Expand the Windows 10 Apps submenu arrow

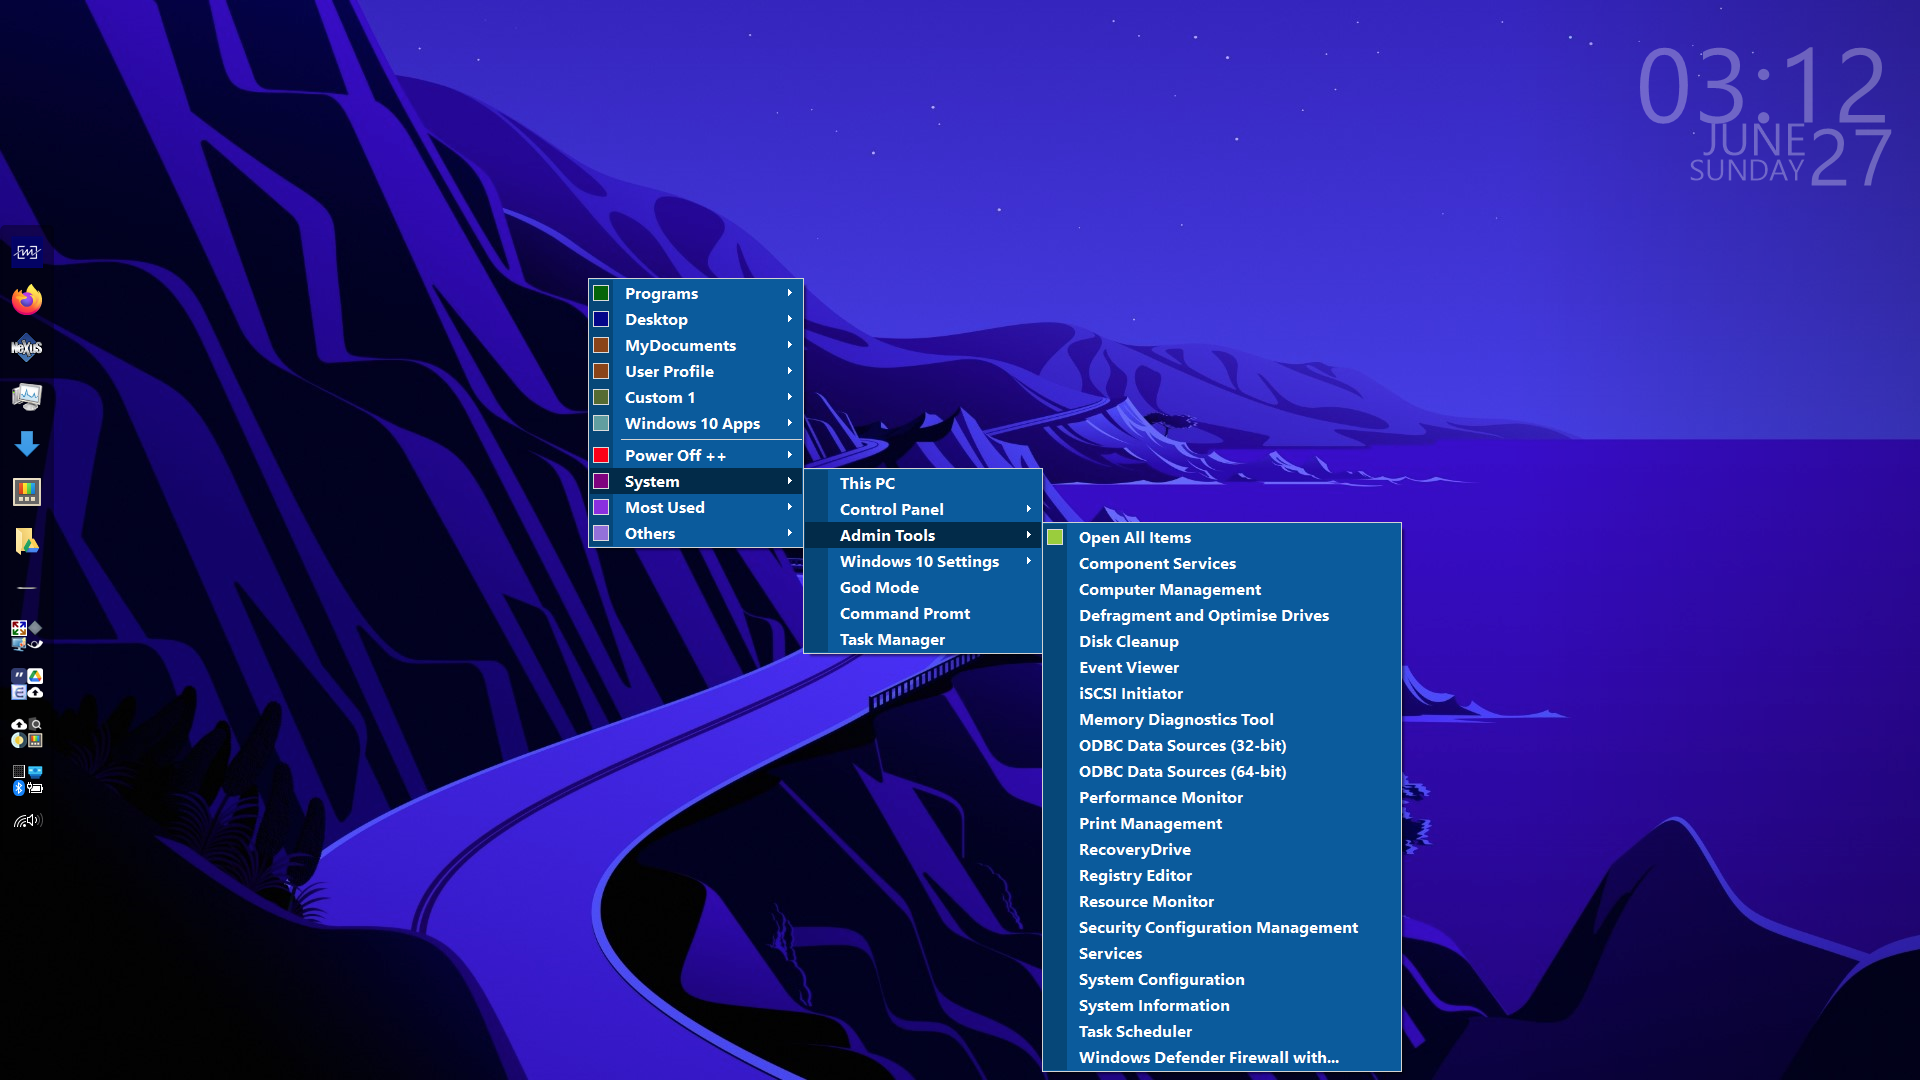[x=789, y=423]
